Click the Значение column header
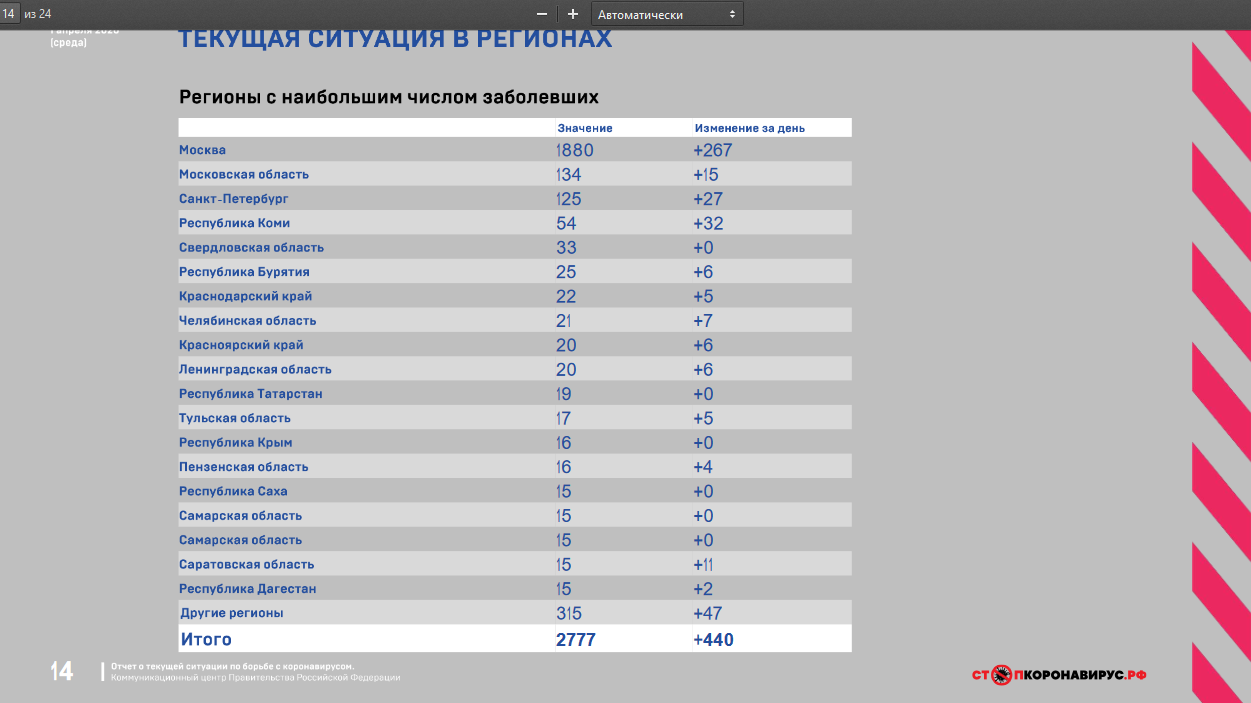This screenshot has width=1251, height=703. click(585, 128)
